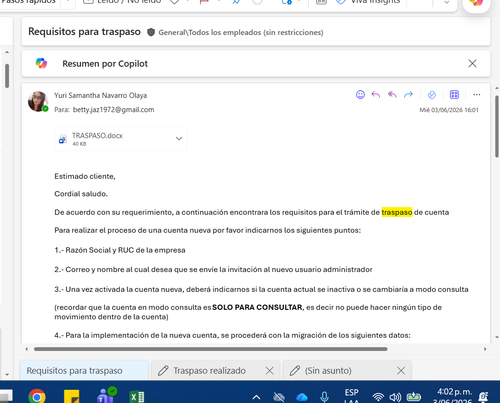
Task: Click the message date Mié 03/06/2026 16:01
Action: pyautogui.click(x=449, y=110)
